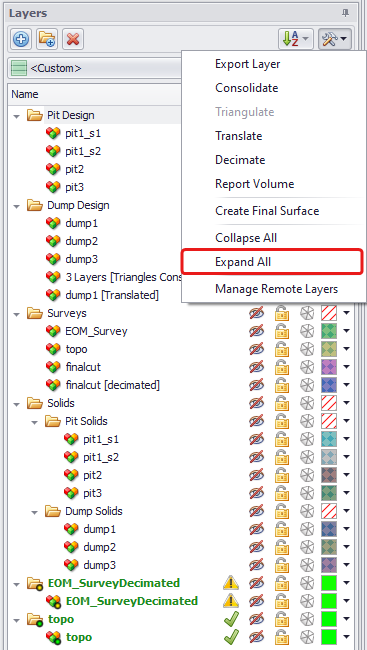This screenshot has width=367, height=650.
Task: Choose Expand All from the menu
Action: pos(243,262)
